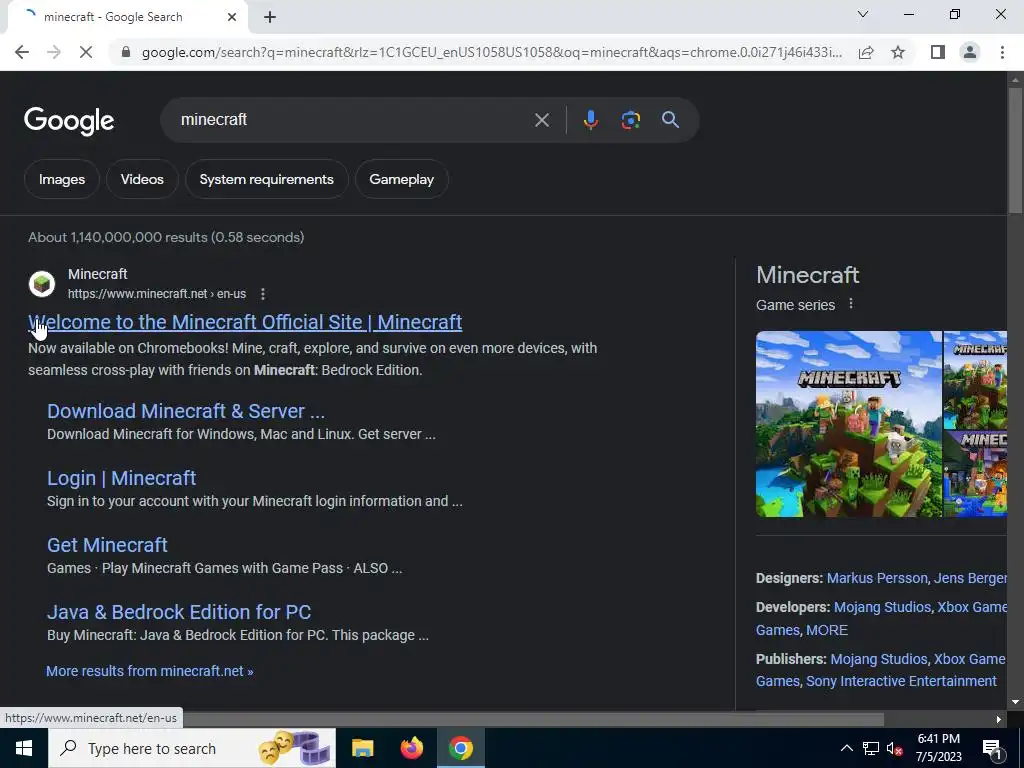The image size is (1024, 768).
Task: Open File Explorer from taskbar
Action: tap(362, 748)
